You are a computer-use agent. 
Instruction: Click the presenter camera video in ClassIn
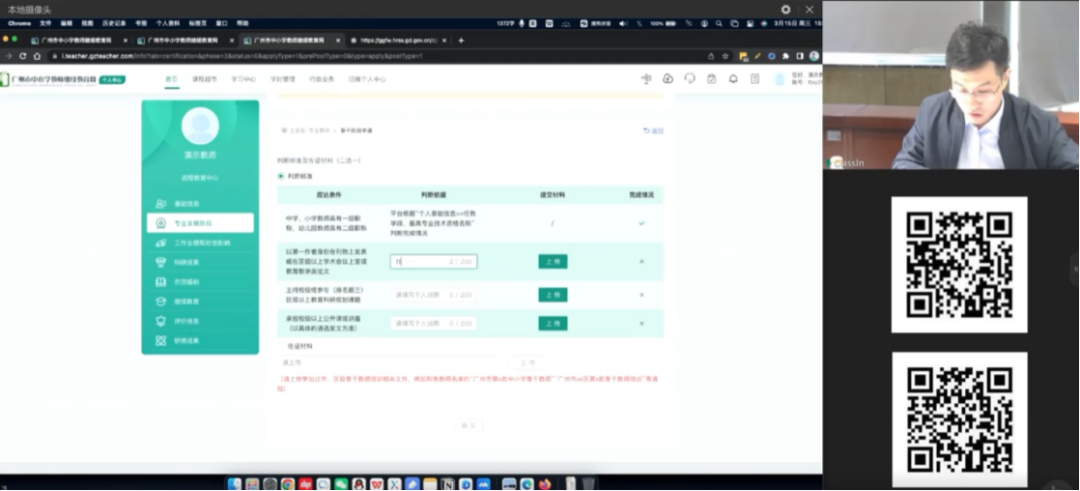951,85
